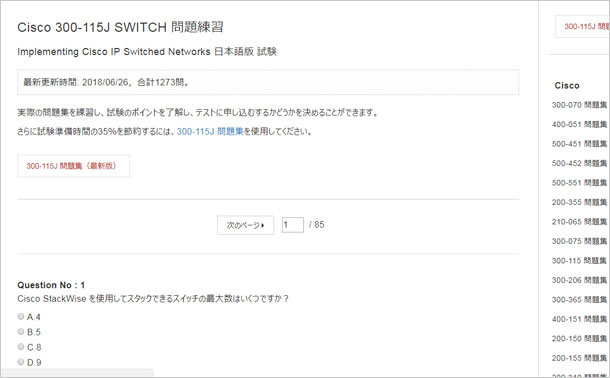Open the 300-115J 問題集（最新版）button
Screen dimensions: 610x378
click(74, 166)
